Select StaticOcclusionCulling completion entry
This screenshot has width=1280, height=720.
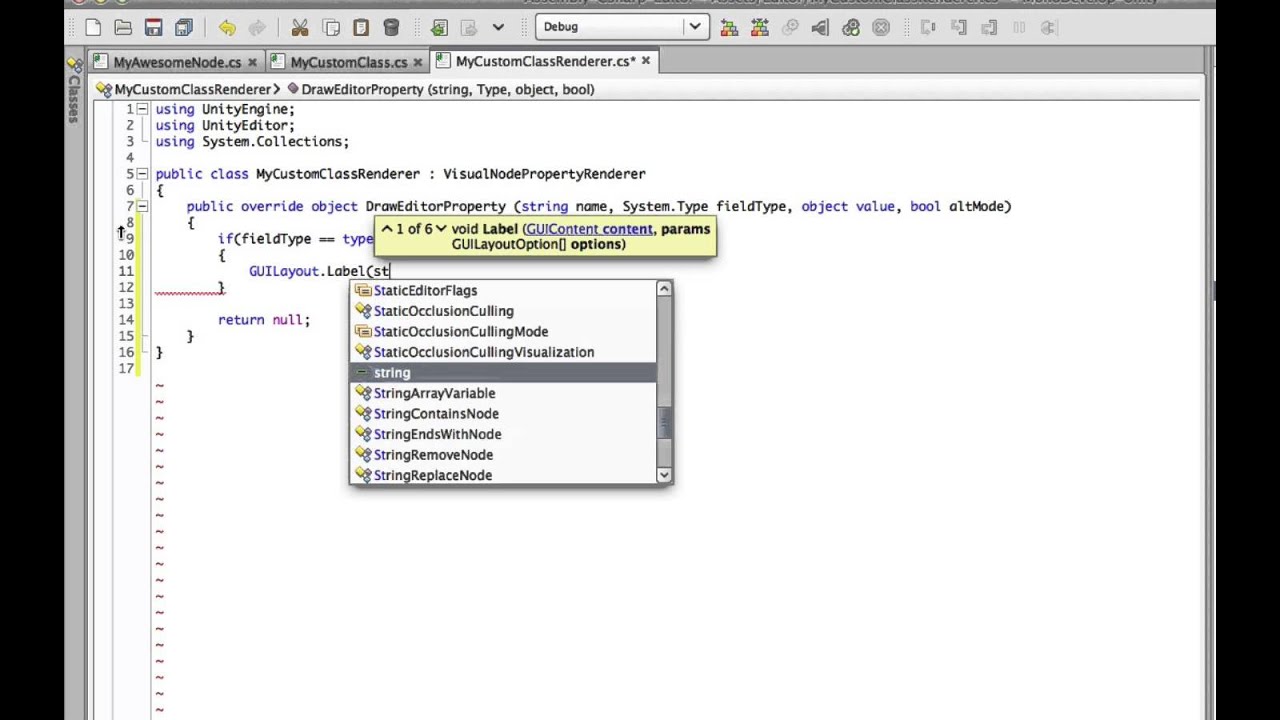[x=503, y=311]
